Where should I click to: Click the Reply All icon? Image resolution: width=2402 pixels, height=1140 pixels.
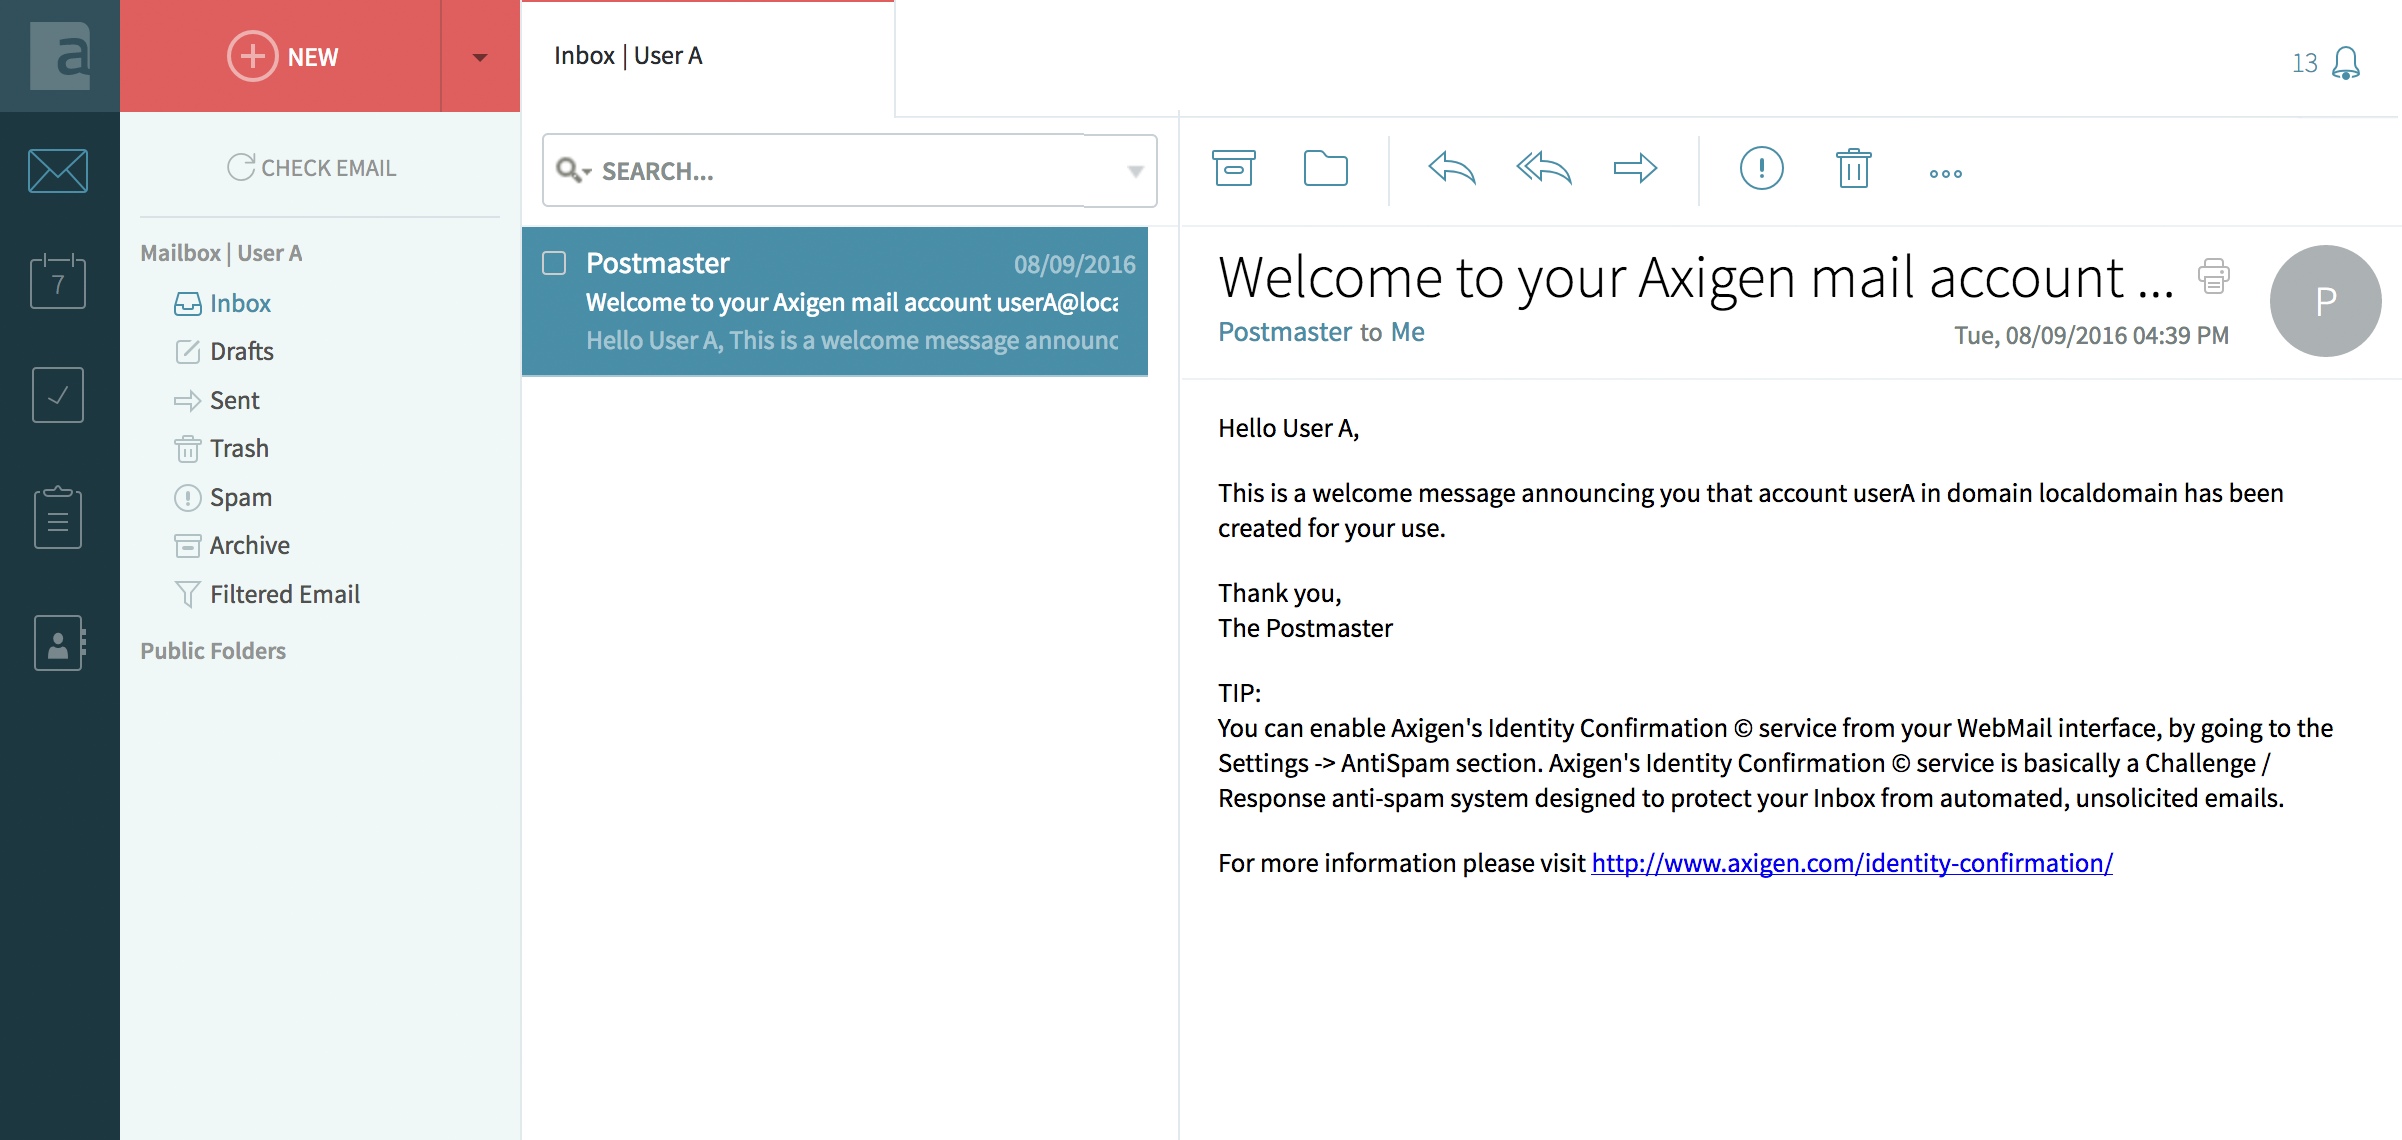(1543, 168)
